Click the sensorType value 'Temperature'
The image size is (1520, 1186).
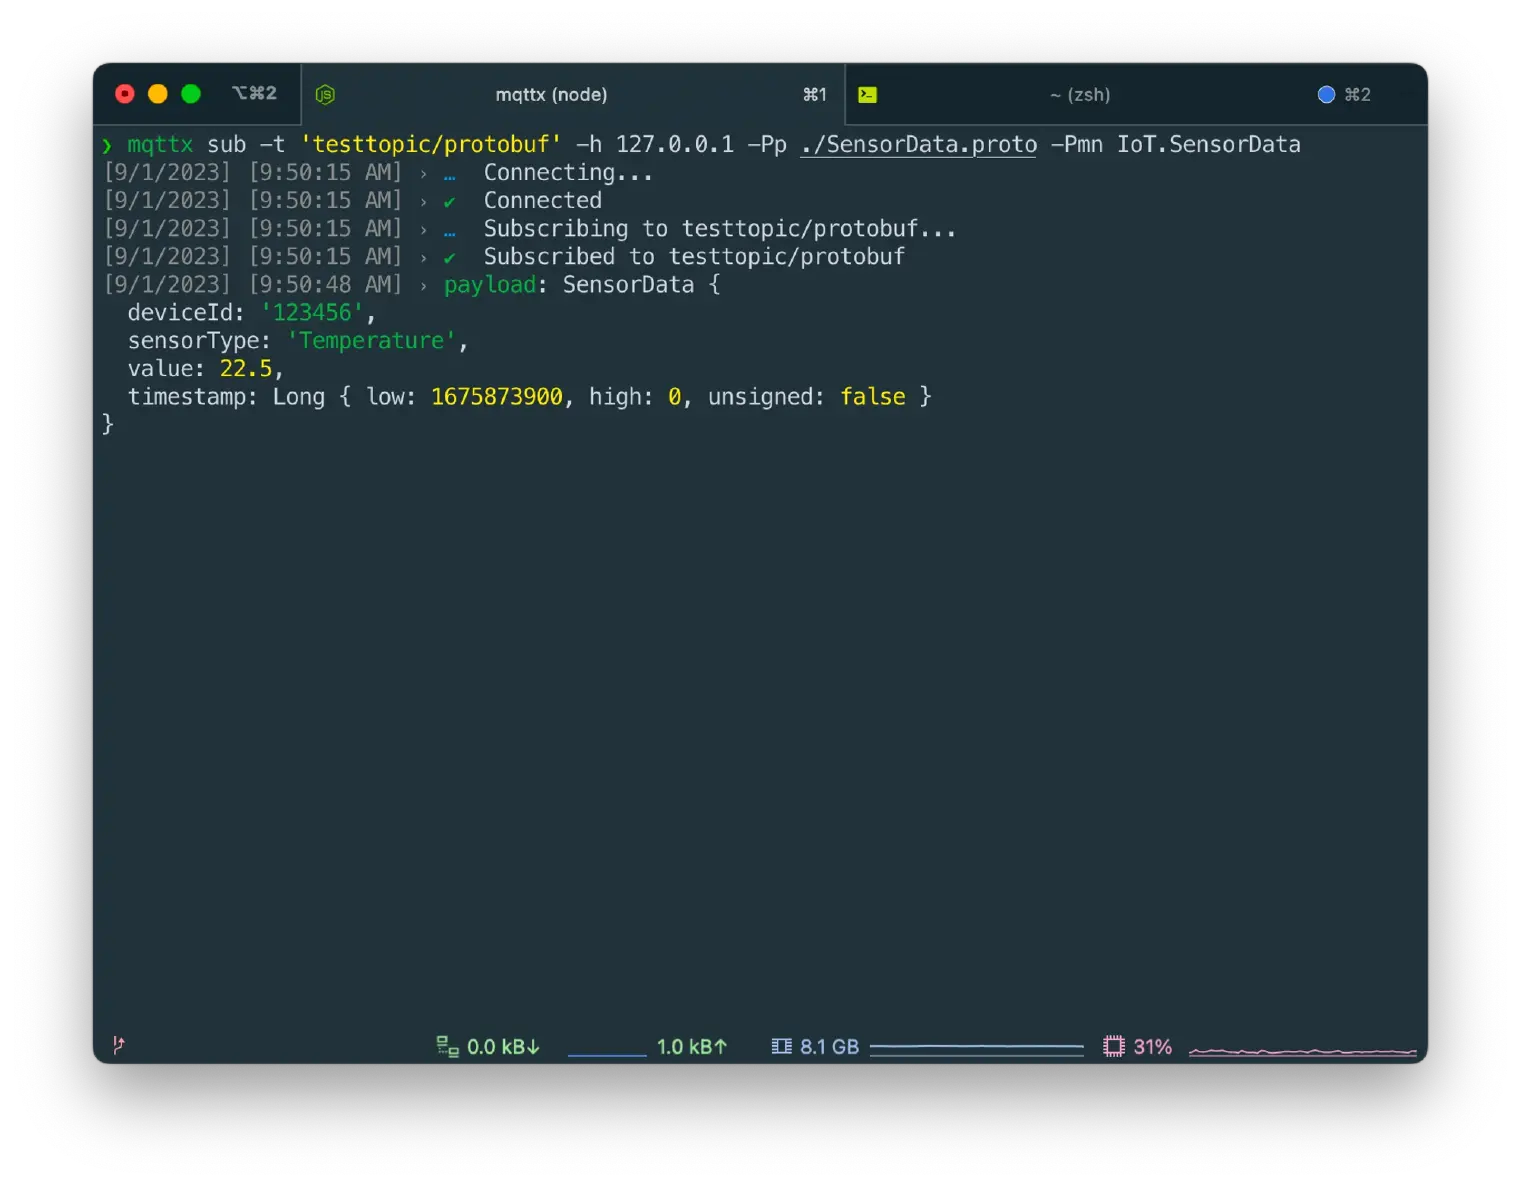point(371,341)
